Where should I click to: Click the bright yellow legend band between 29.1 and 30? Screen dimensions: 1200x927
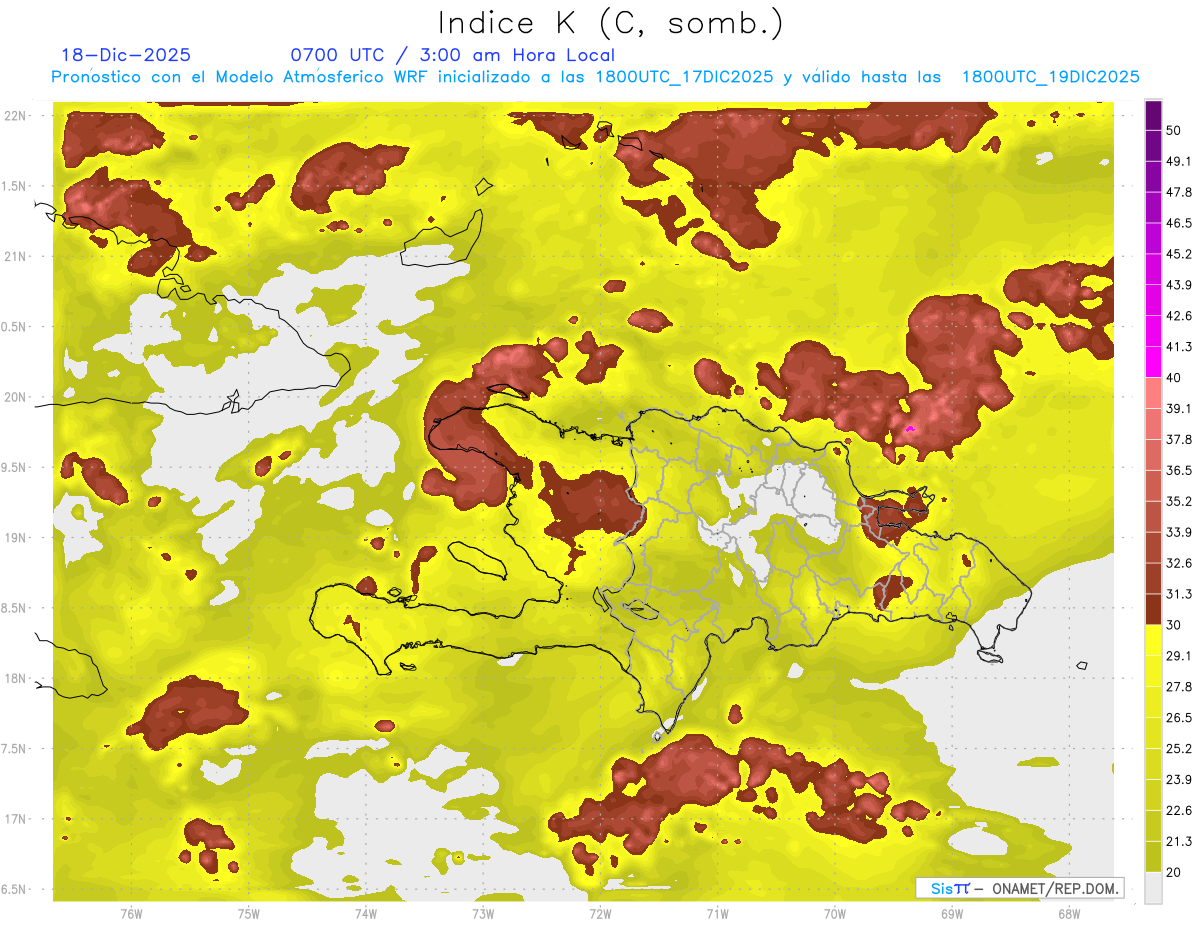click(1154, 640)
